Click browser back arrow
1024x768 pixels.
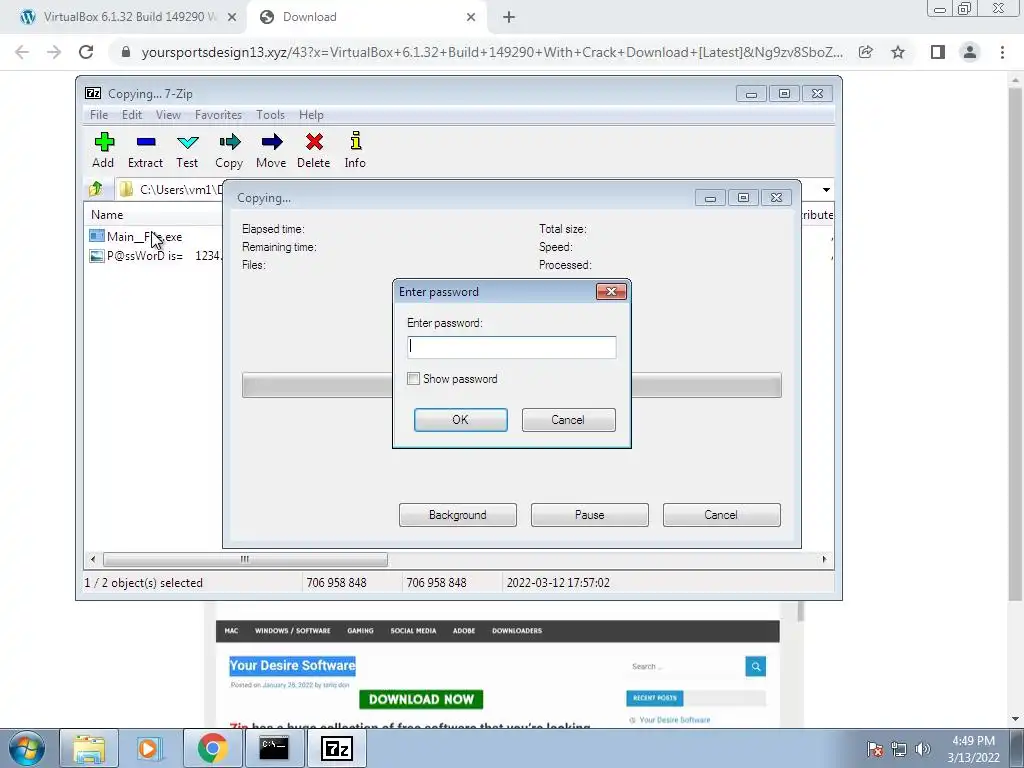tap(22, 52)
